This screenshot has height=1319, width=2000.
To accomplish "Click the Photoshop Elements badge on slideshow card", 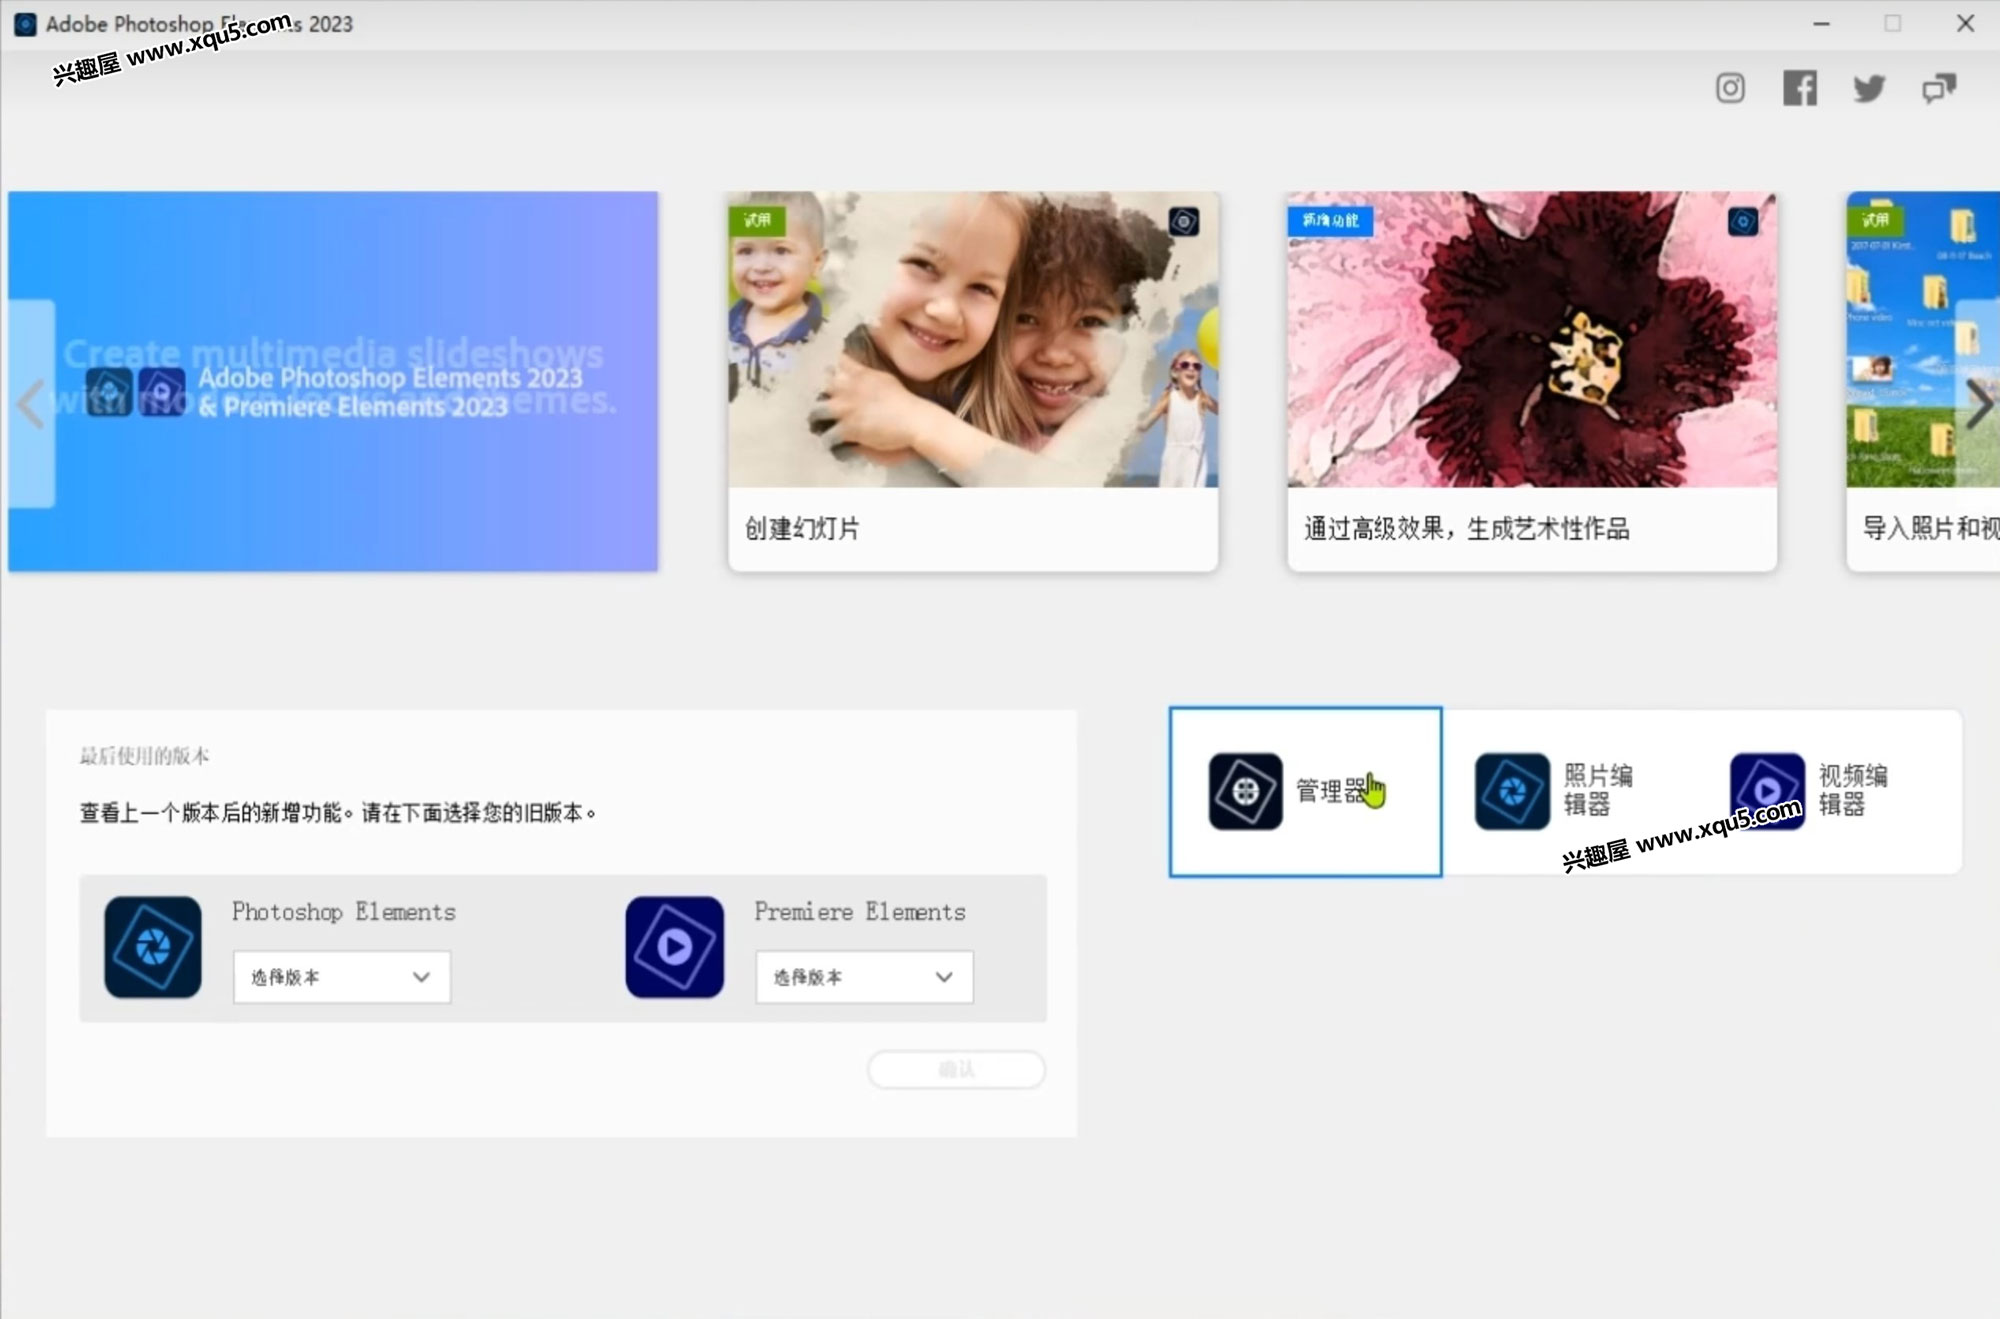I will point(1184,221).
